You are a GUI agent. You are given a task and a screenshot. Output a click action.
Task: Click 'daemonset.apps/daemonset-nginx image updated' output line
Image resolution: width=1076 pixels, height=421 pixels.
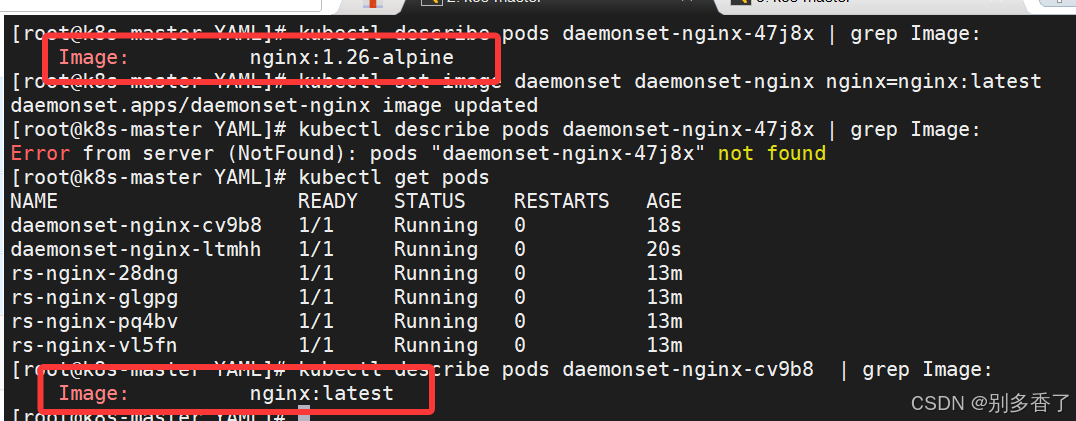(274, 106)
